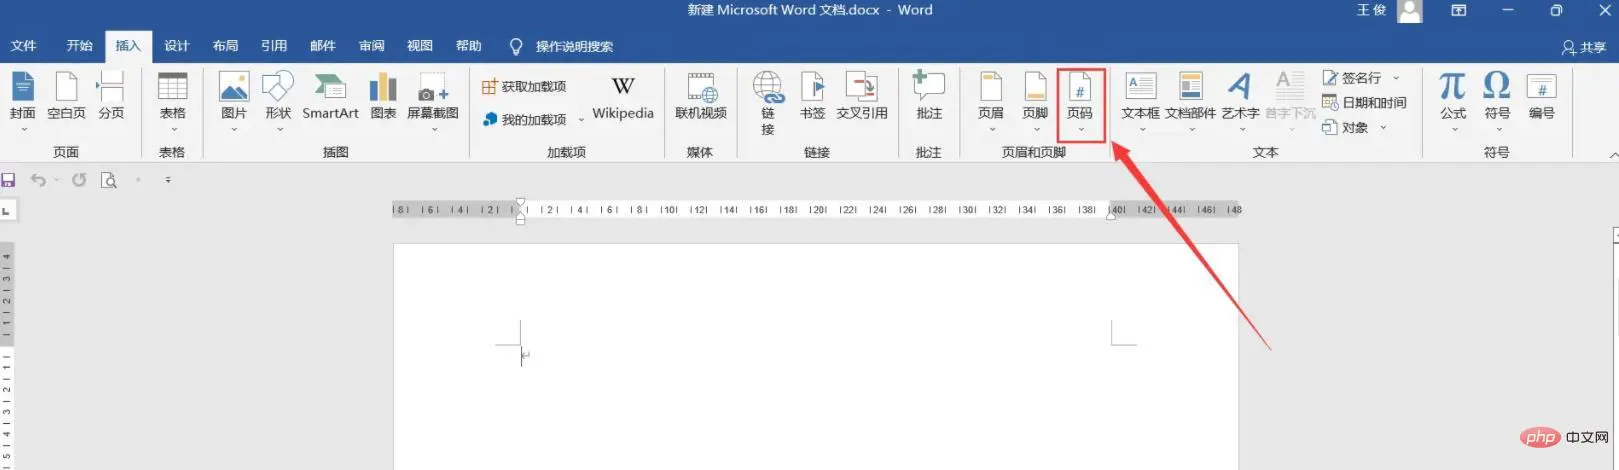Open the File (文件) tab
Image resolution: width=1619 pixels, height=470 pixels.
click(x=24, y=46)
